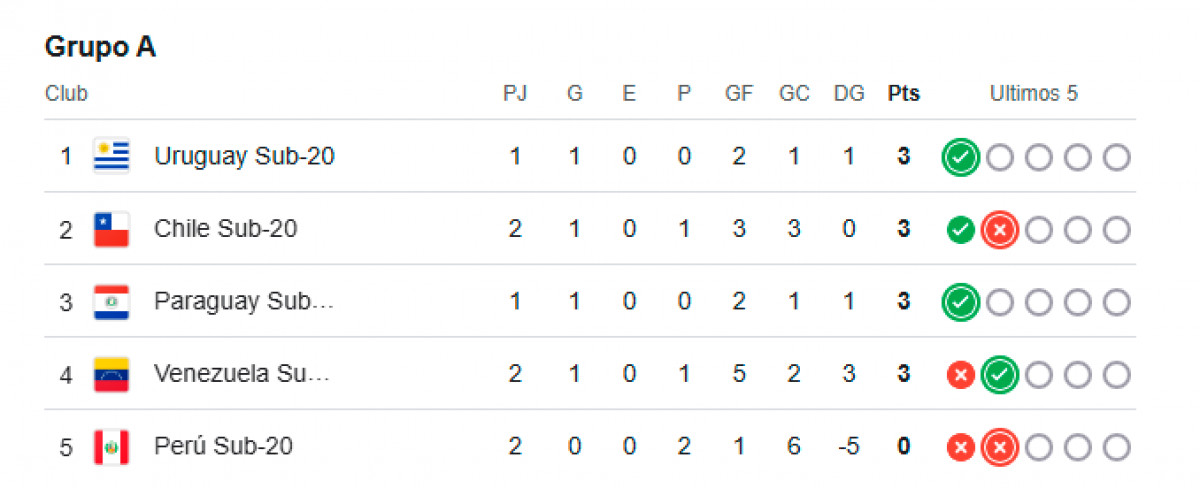Click the Perú flag icon

[x=111, y=446]
